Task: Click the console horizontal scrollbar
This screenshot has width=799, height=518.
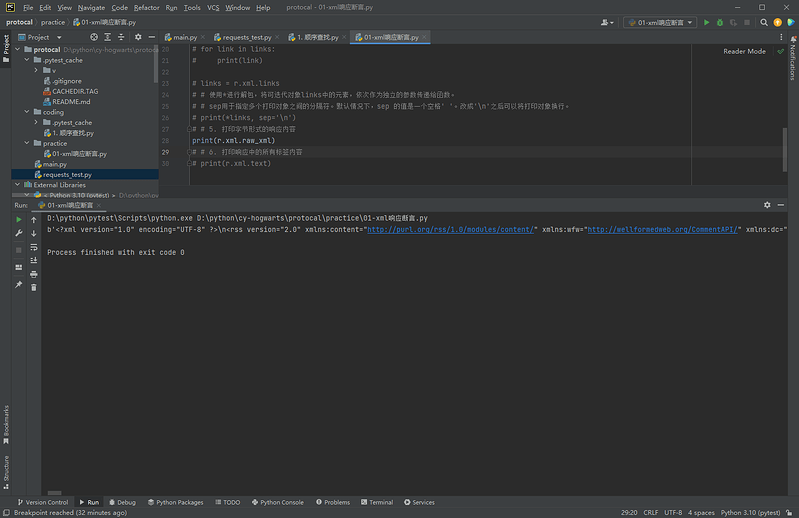Action: click(x=55, y=493)
